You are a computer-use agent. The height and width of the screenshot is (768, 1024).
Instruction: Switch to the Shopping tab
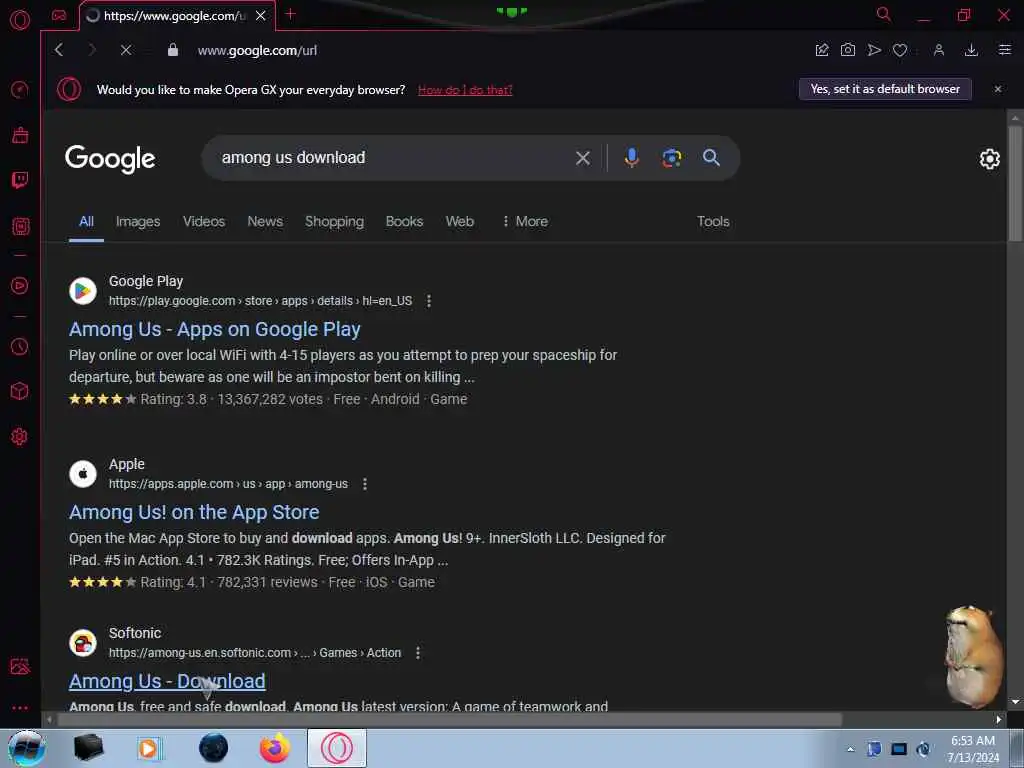[x=334, y=221]
